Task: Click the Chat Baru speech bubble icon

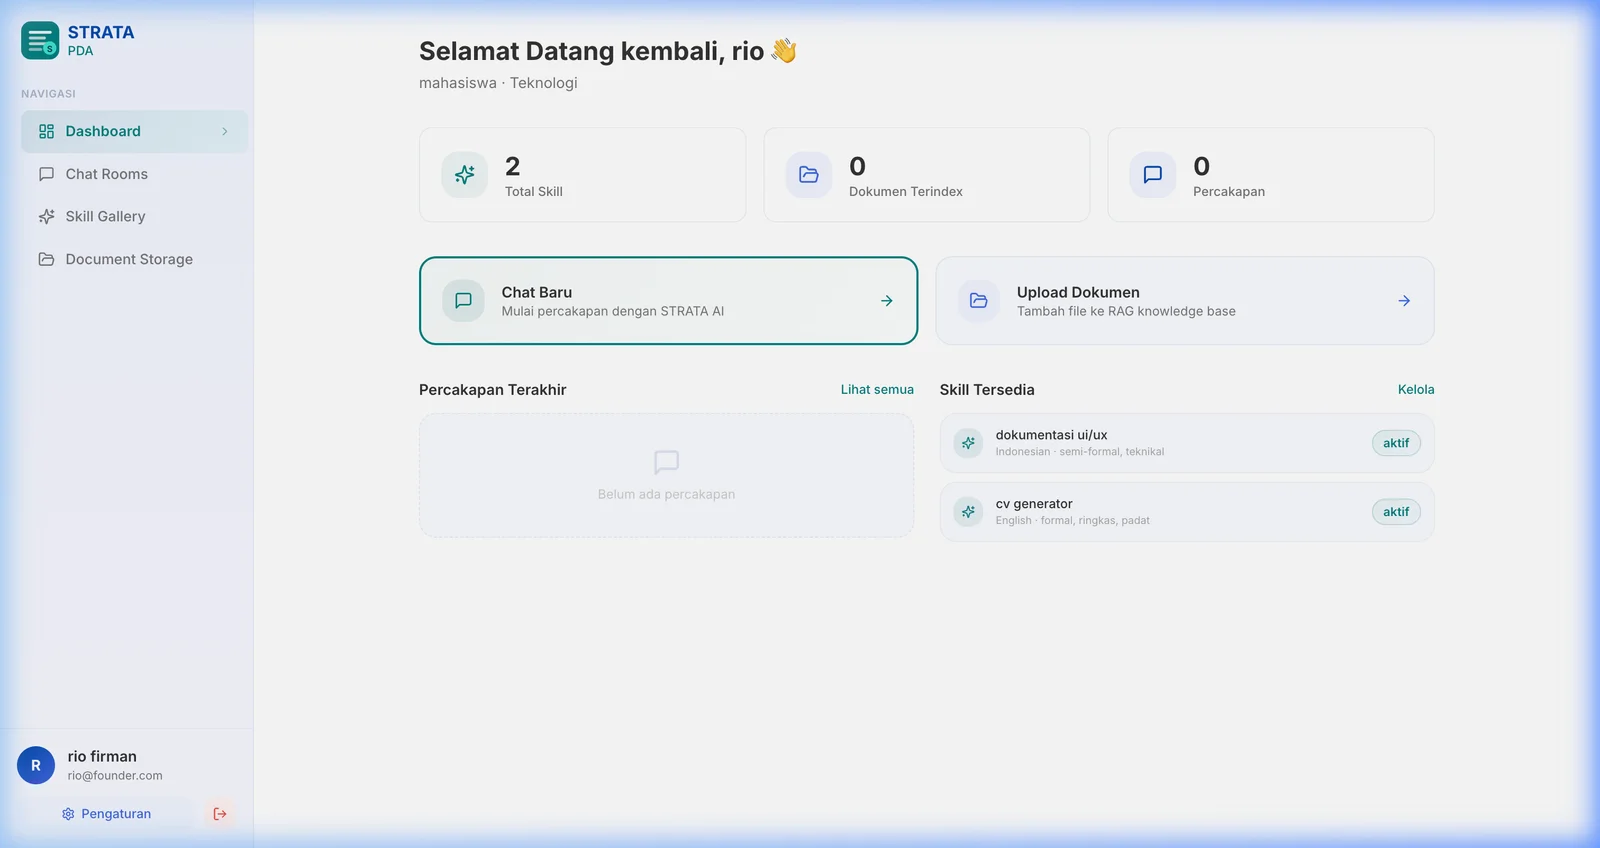Action: coord(463,300)
